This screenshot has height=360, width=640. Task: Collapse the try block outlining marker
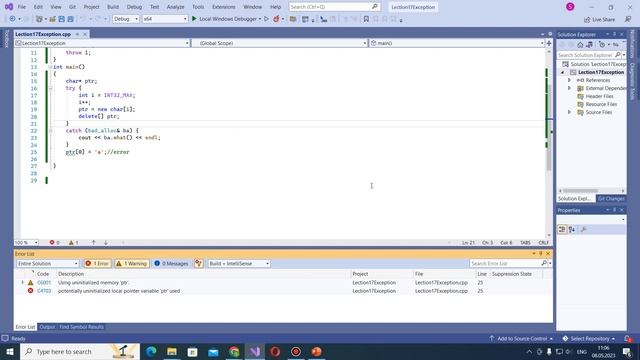(x=51, y=88)
